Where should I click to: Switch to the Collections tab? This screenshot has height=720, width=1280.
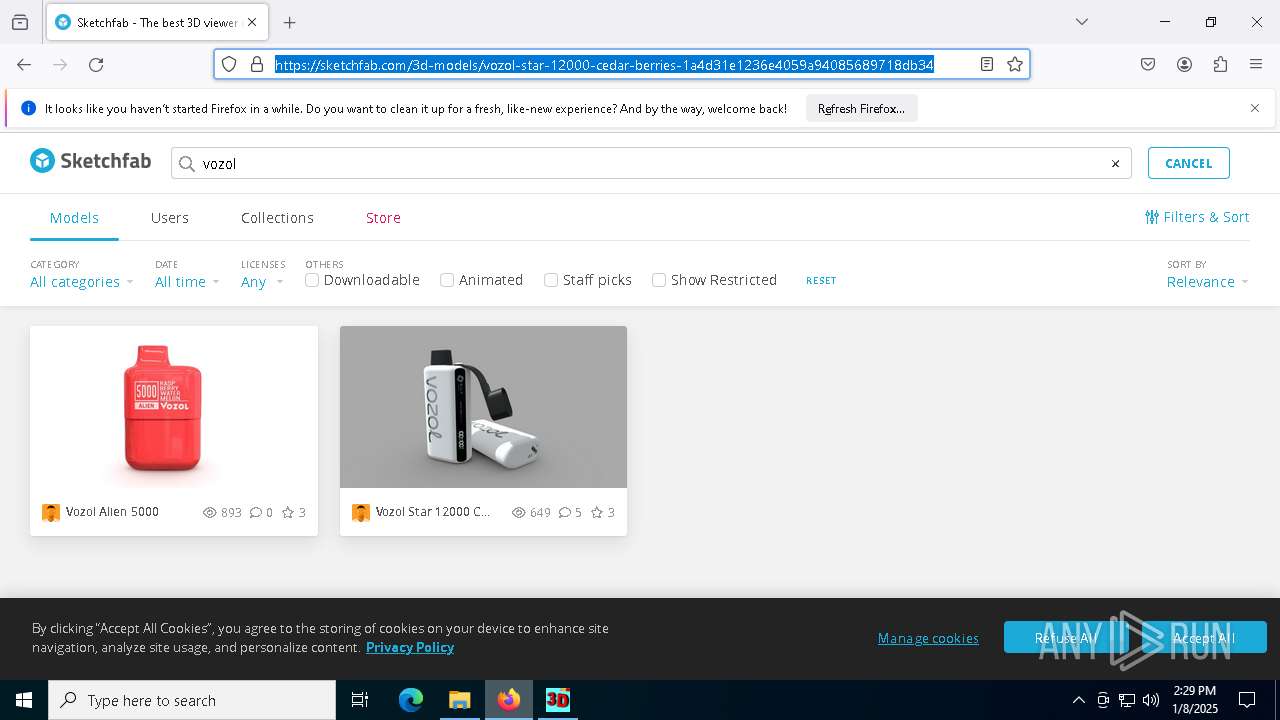click(x=277, y=218)
